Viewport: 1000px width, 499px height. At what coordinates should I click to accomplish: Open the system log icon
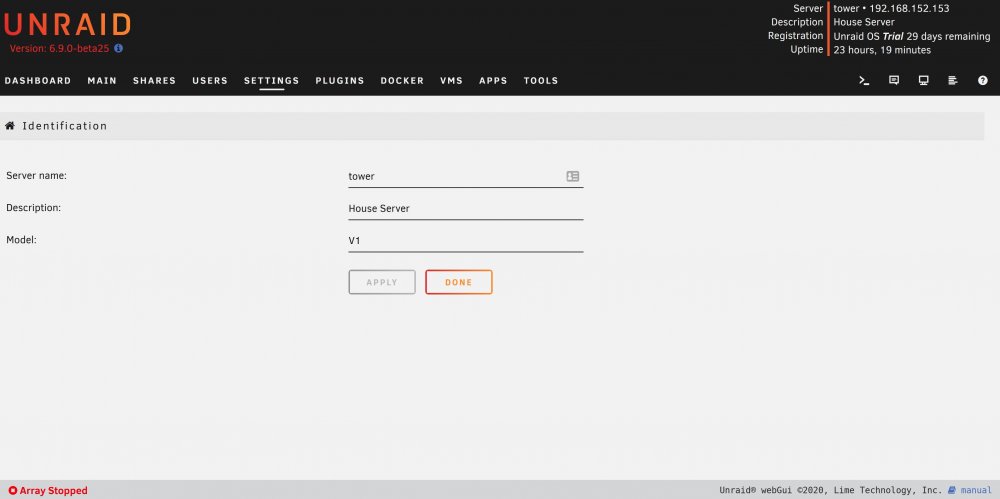point(953,80)
